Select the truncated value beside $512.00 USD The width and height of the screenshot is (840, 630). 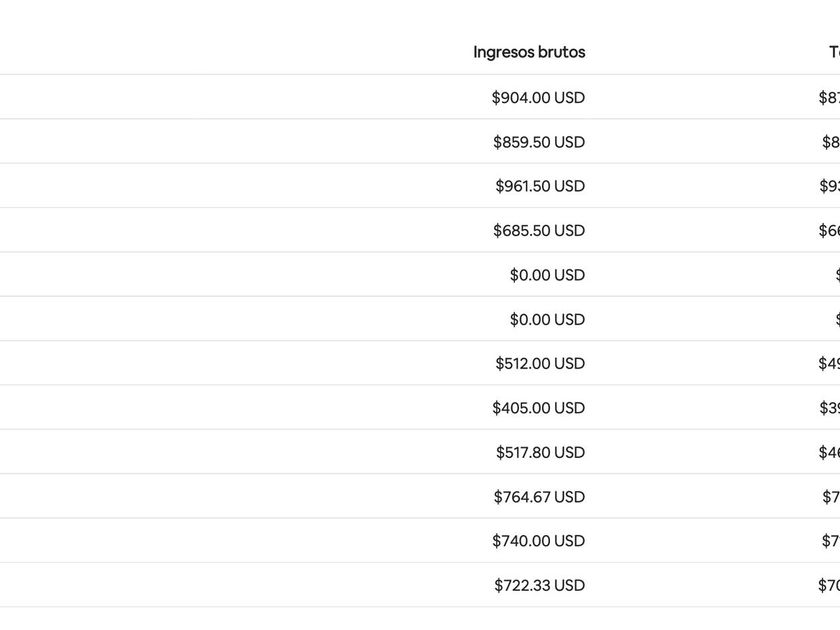point(829,364)
